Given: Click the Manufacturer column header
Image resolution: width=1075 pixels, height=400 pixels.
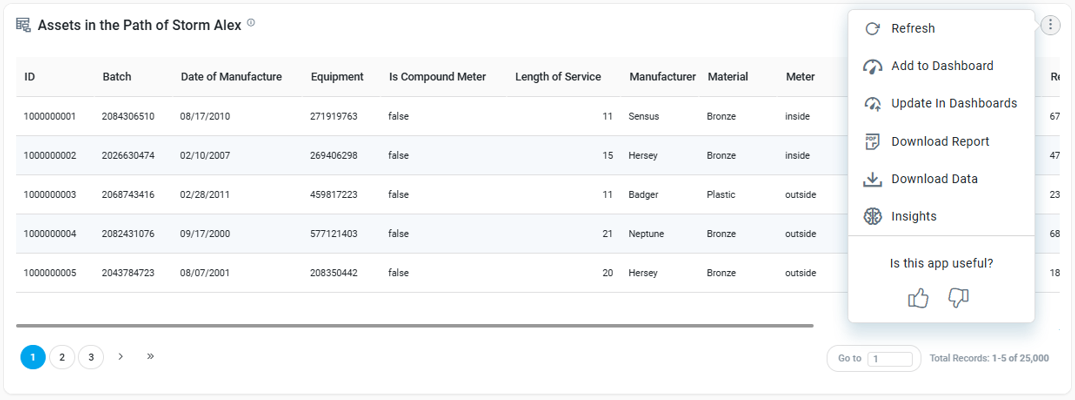Looking at the screenshot, I should tap(662, 77).
